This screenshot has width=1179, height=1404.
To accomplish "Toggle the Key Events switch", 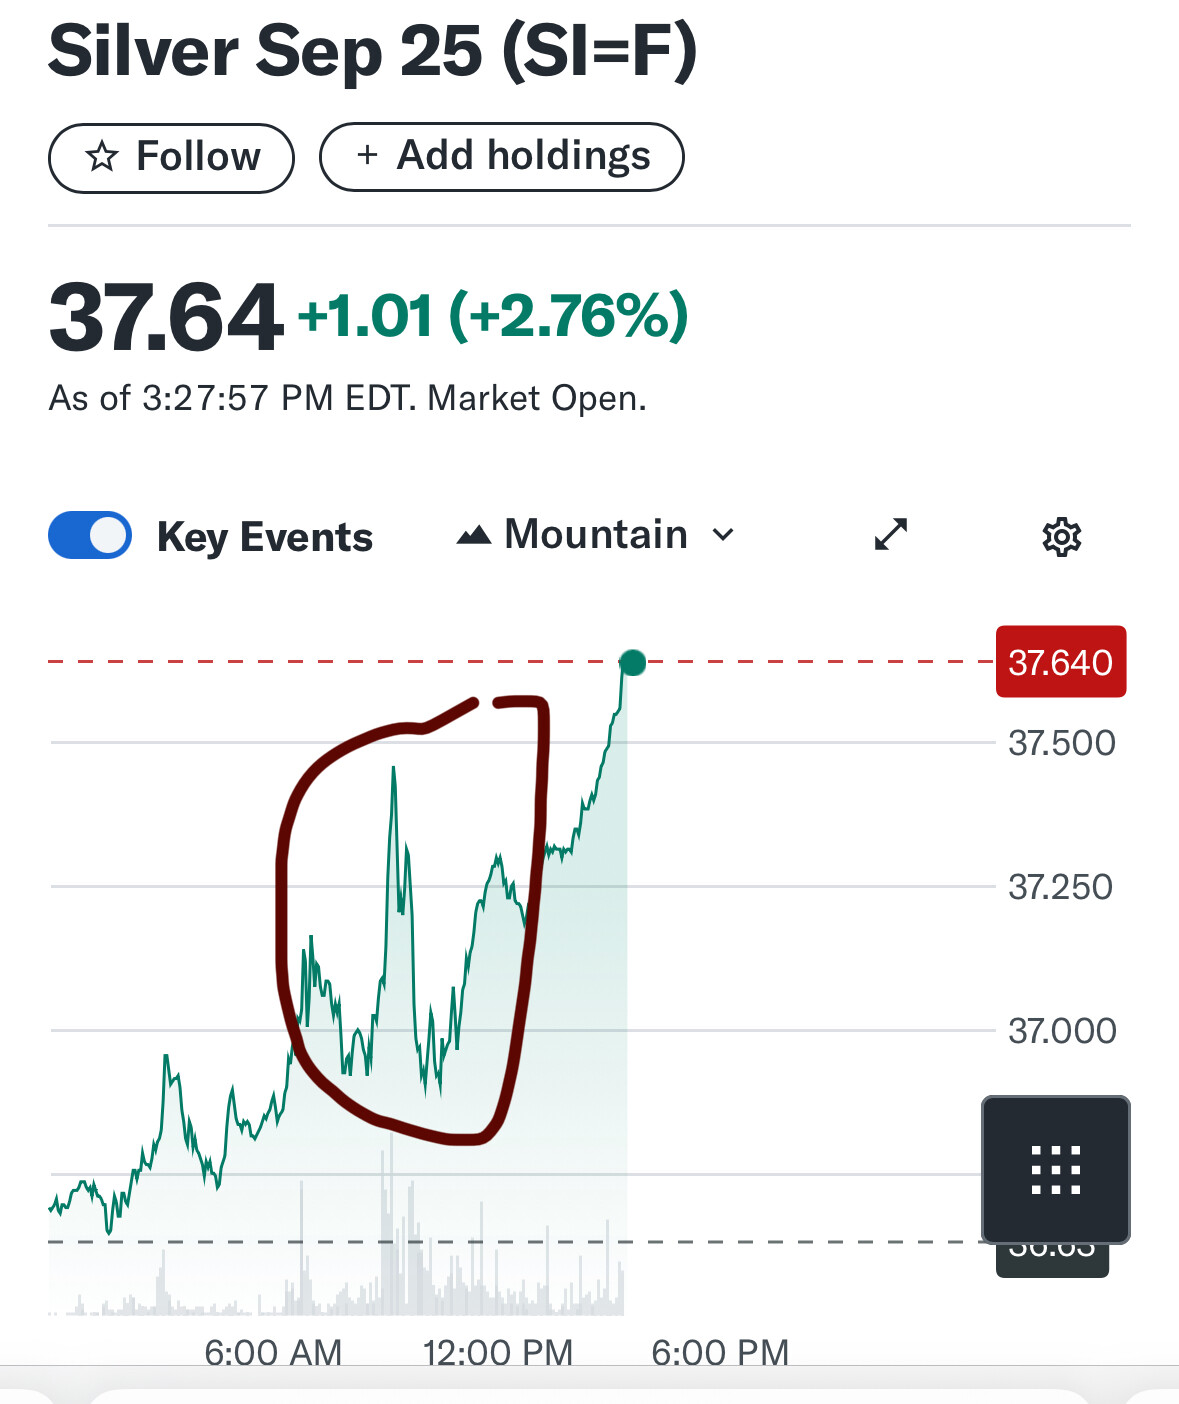I will [90, 535].
